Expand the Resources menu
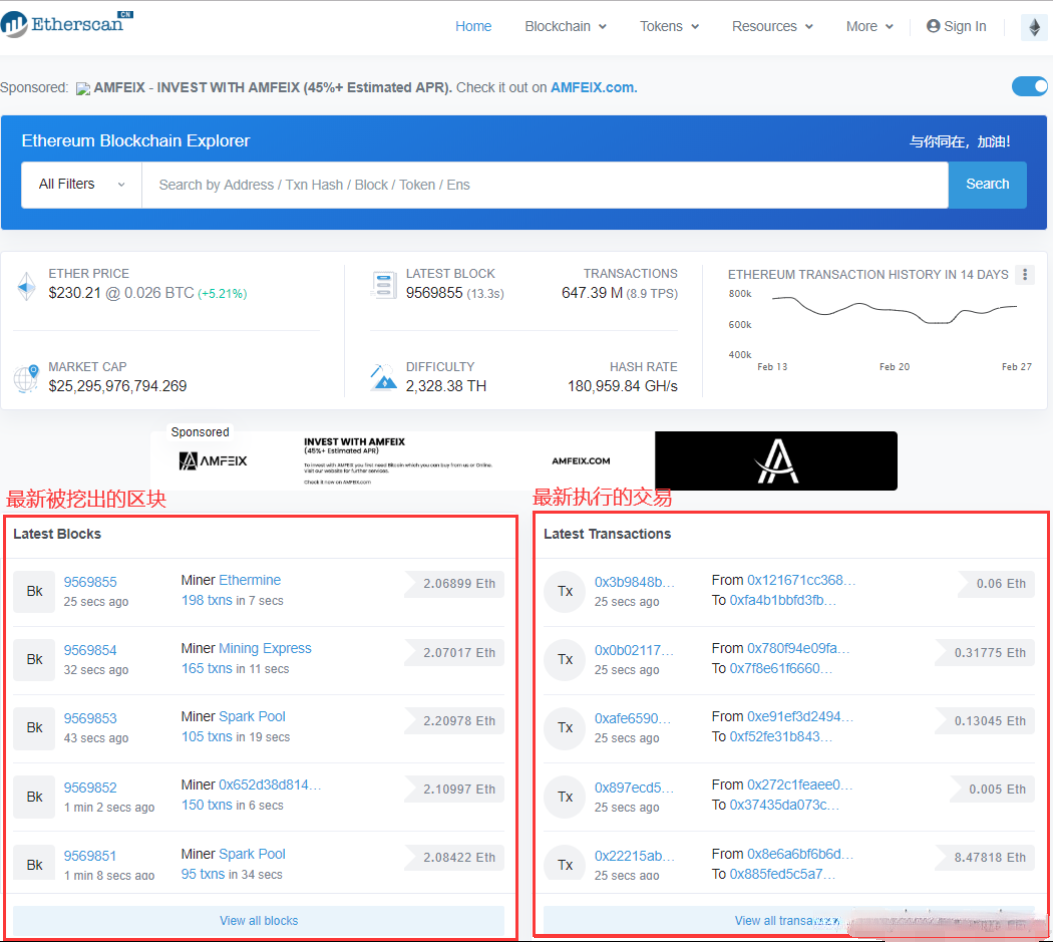 [772, 26]
